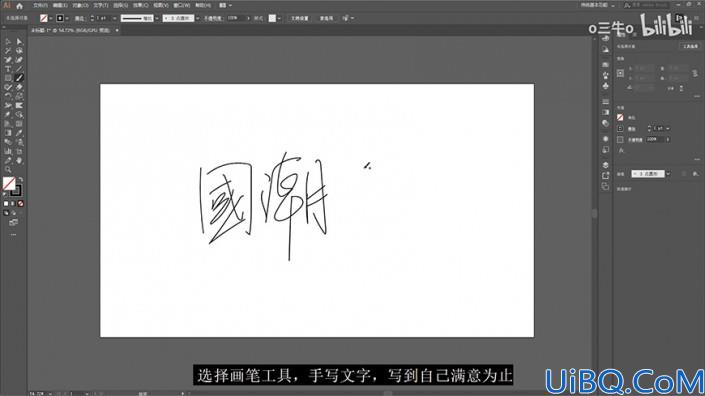Viewport: 705px width, 396px height.
Task: Click the large fill swatch in toolbar
Action: (x=9, y=183)
